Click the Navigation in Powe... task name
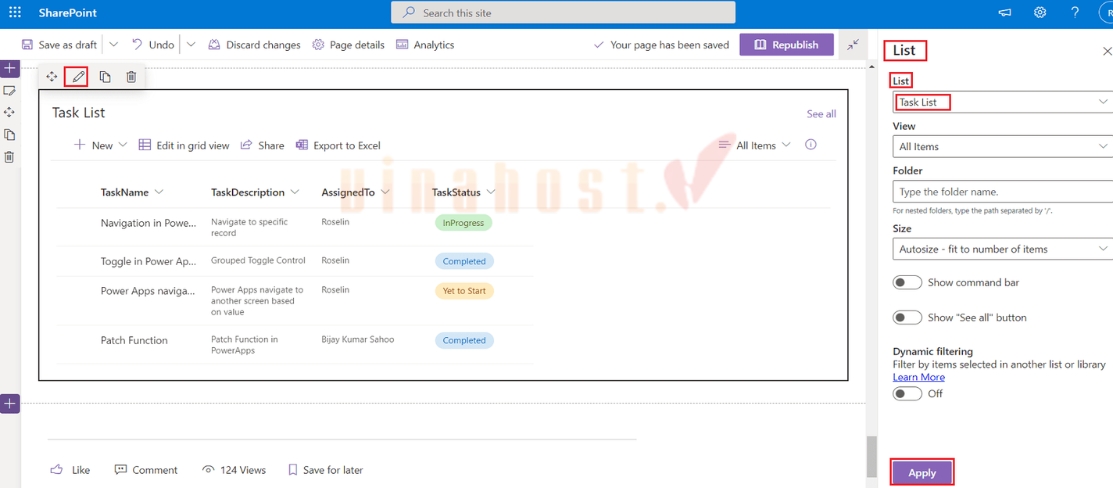1113x488 pixels. pos(148,222)
